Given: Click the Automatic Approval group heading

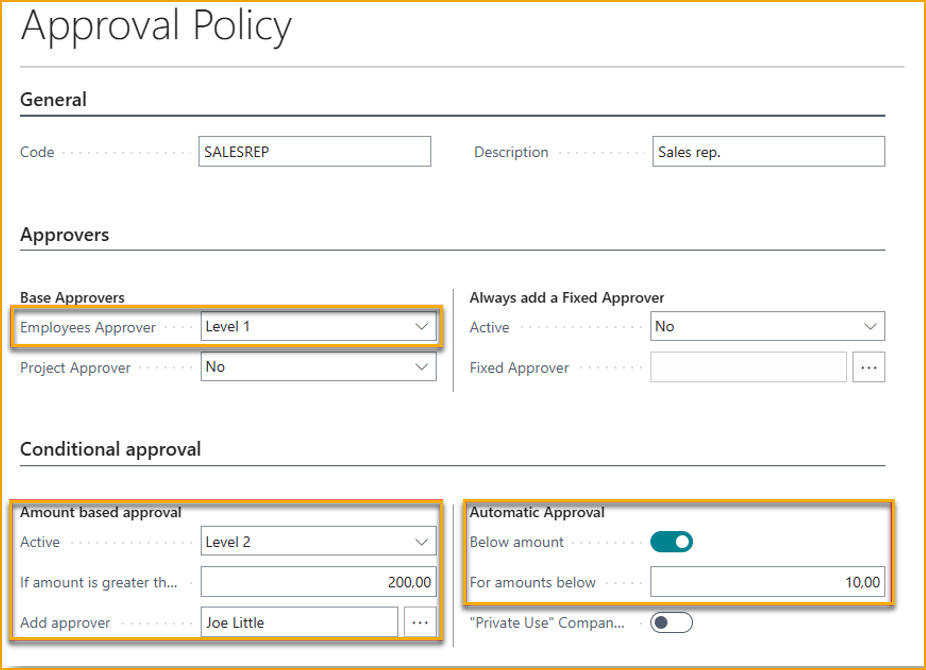Looking at the screenshot, I should tap(537, 512).
